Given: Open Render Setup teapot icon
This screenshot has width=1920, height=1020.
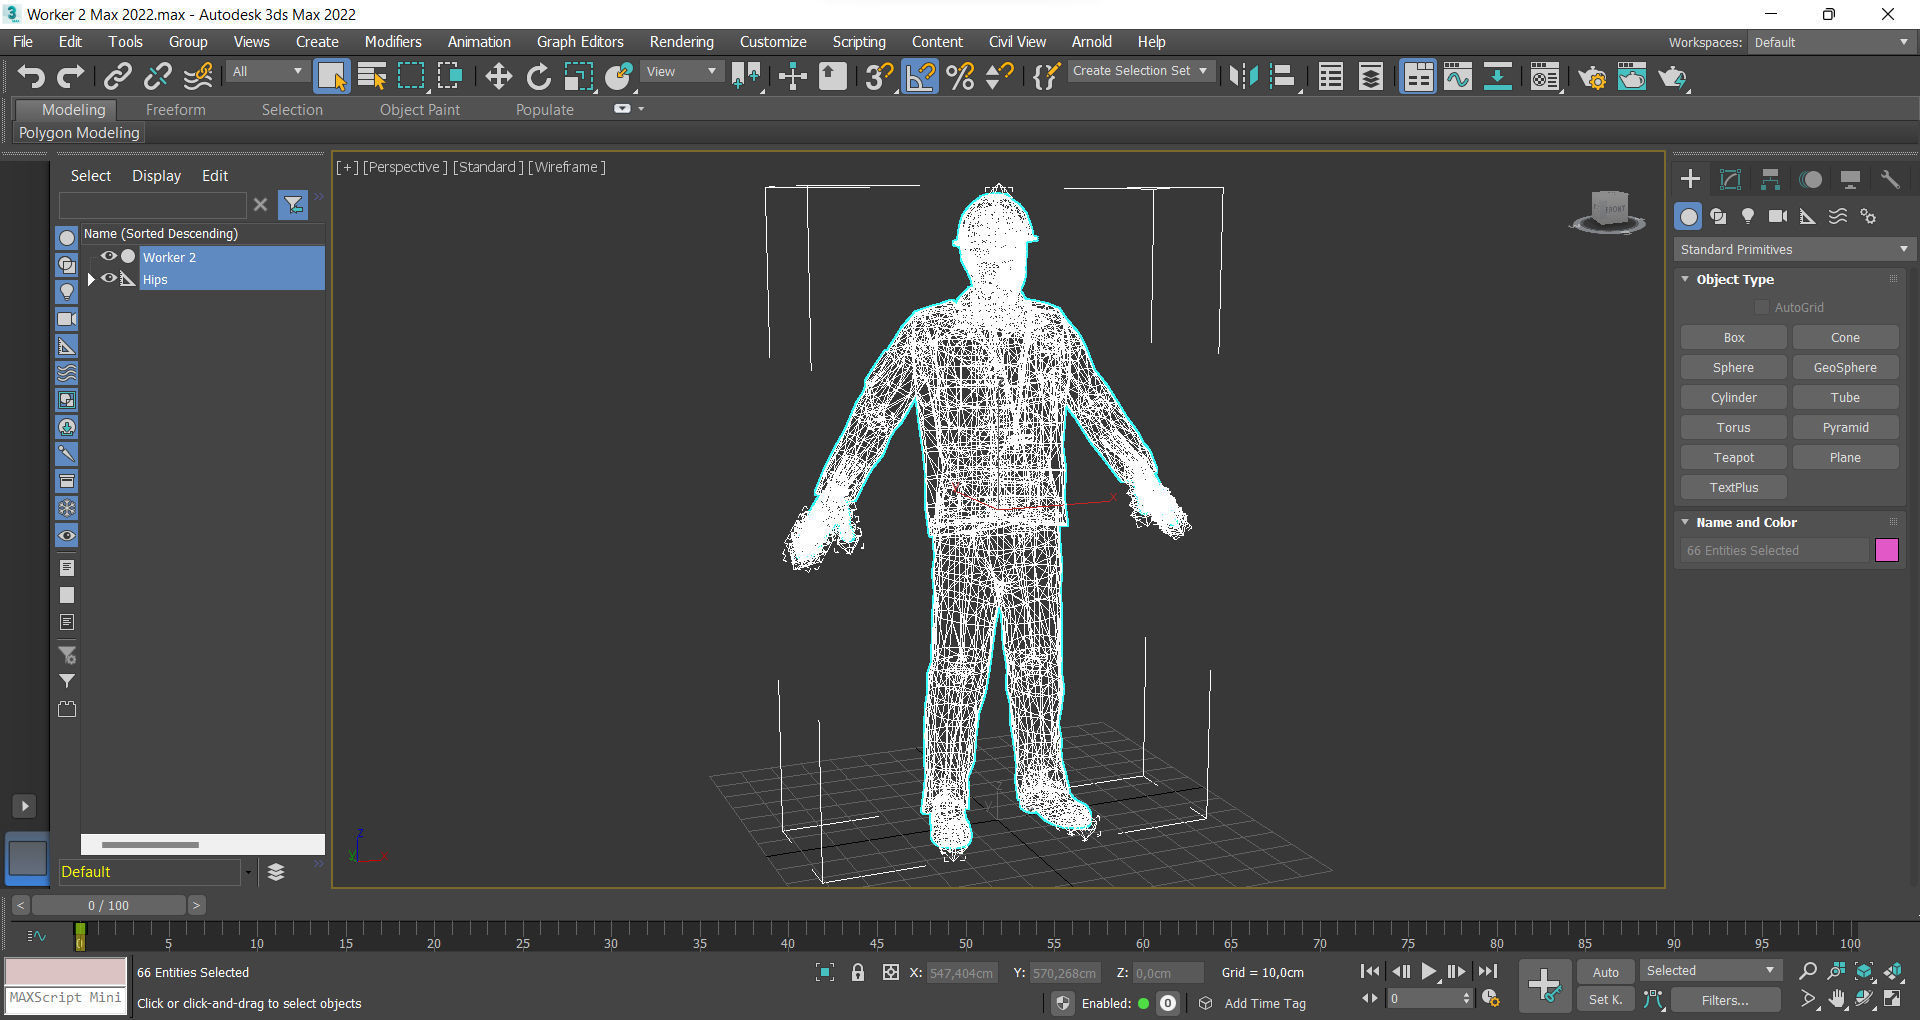Looking at the screenshot, I should [x=1592, y=76].
